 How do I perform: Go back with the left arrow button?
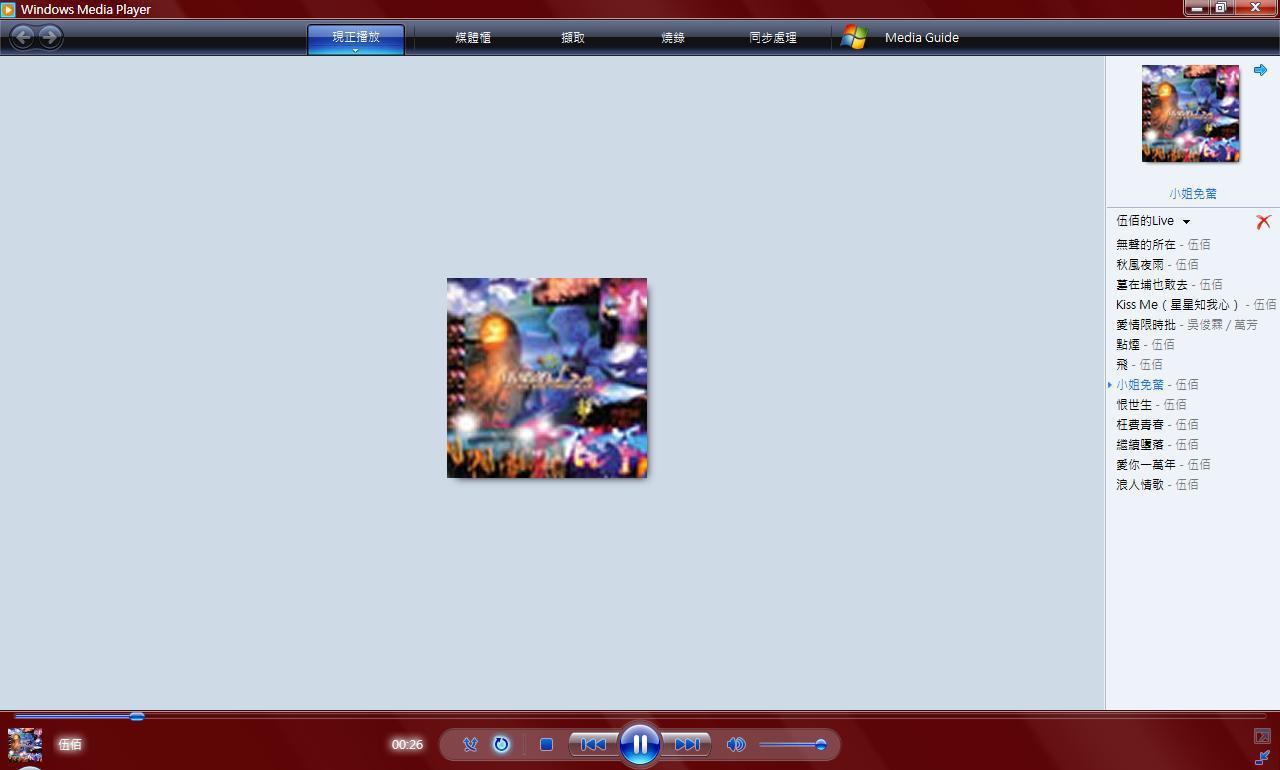[22, 37]
